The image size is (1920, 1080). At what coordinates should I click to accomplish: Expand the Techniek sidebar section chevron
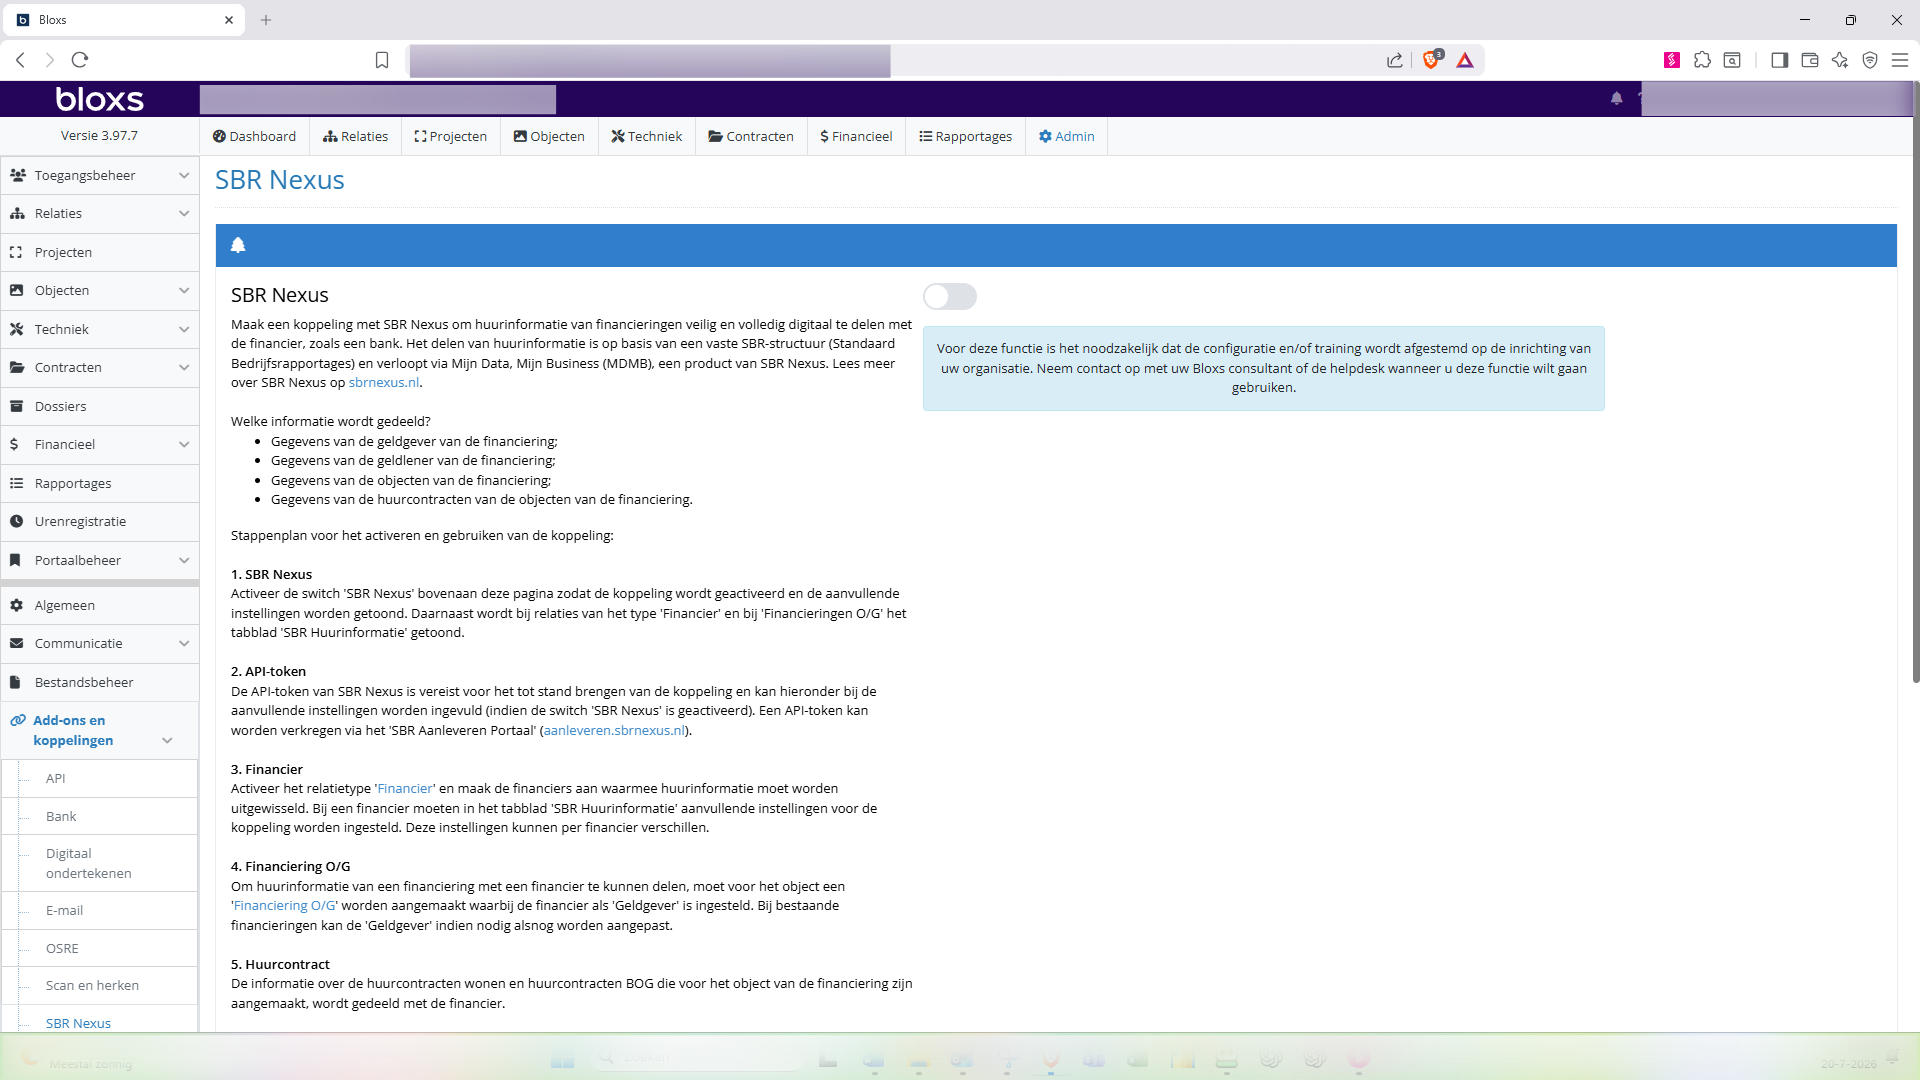coord(184,329)
